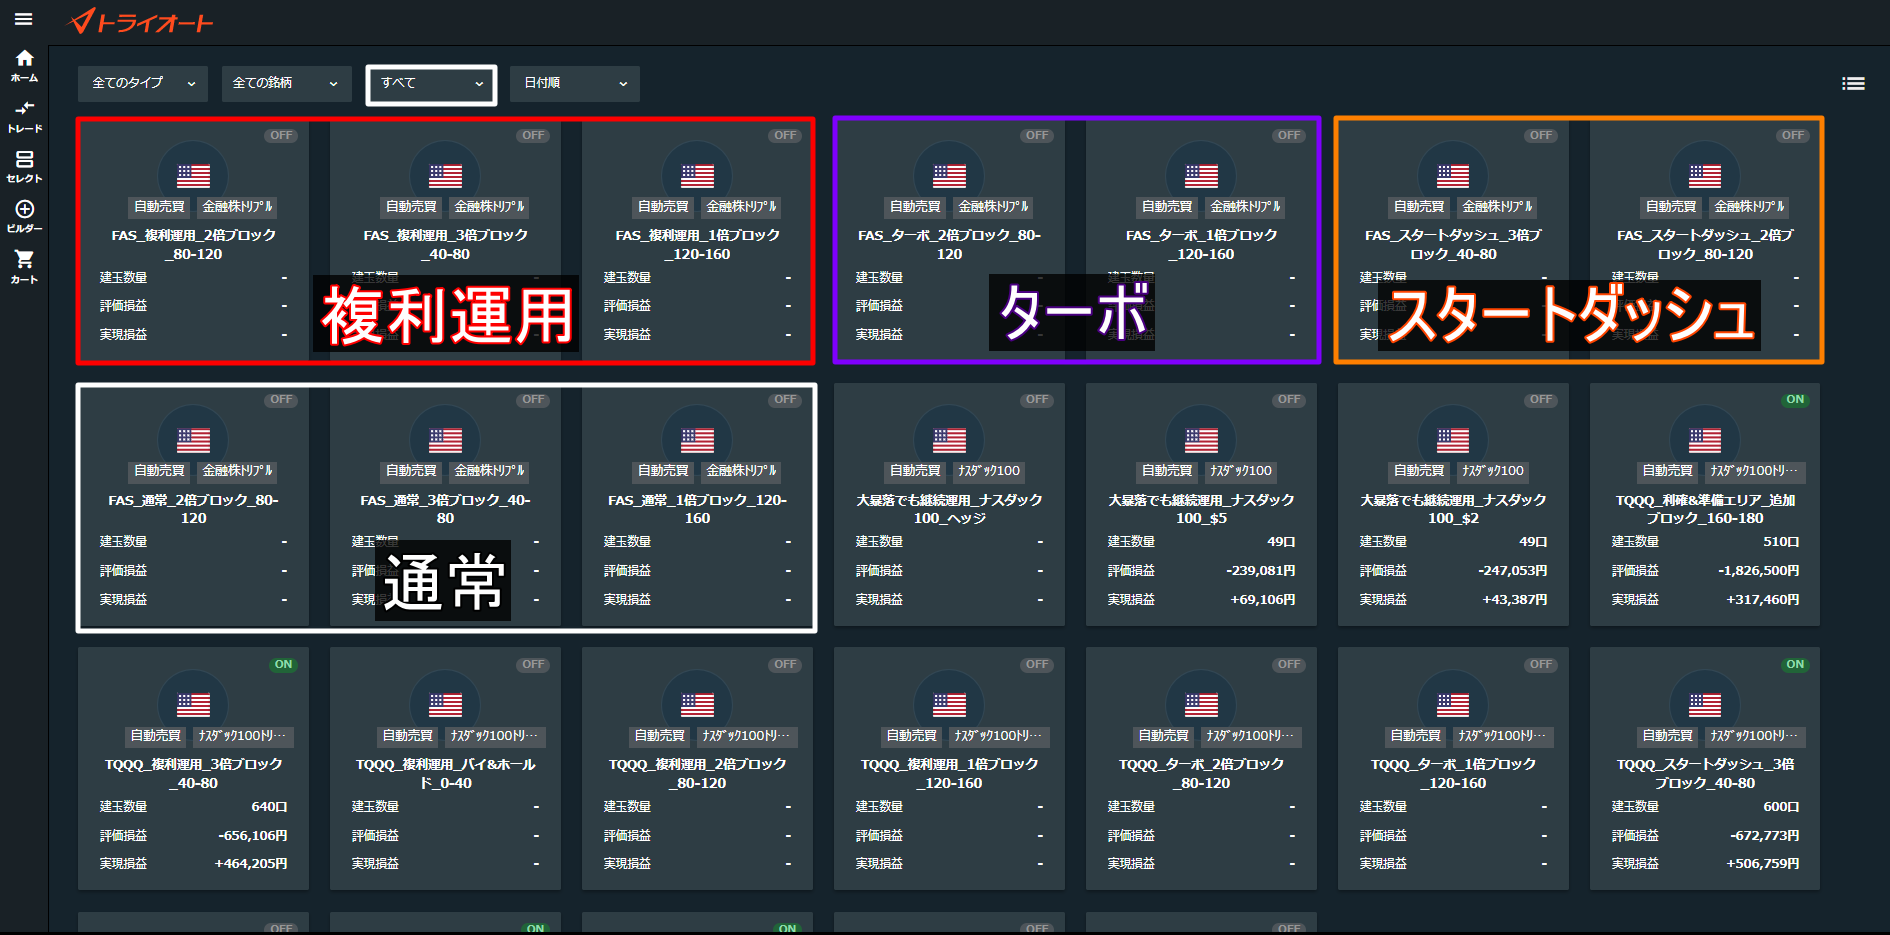The width and height of the screenshot is (1890, 935).
Task: Click flag icon of FAS_ターボ_1倍ブロック_120-160
Action: tap(1201, 176)
